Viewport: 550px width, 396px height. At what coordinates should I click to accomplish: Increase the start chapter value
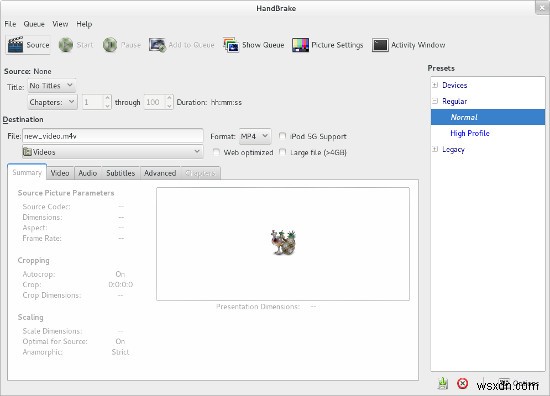108,98
